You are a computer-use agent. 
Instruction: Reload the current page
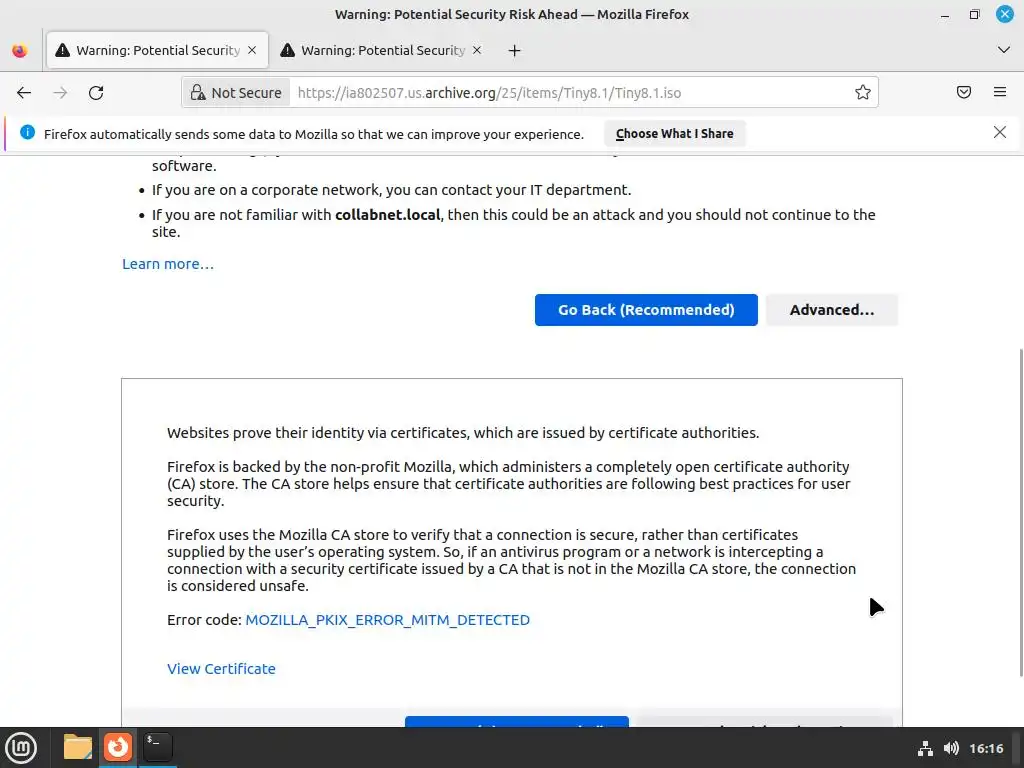click(96, 93)
